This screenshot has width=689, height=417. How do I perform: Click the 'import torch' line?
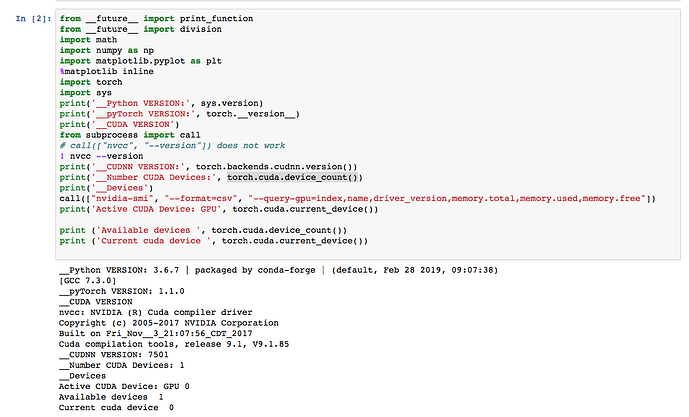(91, 82)
